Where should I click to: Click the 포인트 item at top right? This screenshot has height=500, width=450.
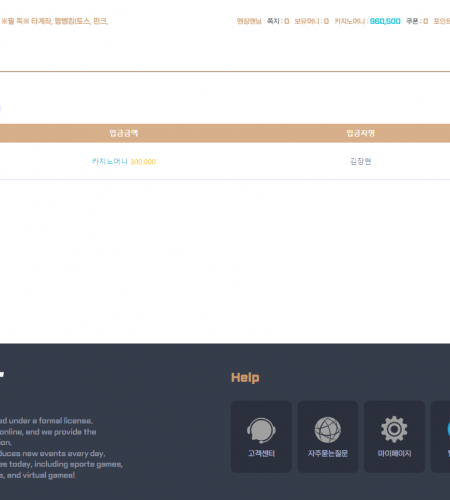pyautogui.click(x=442, y=21)
